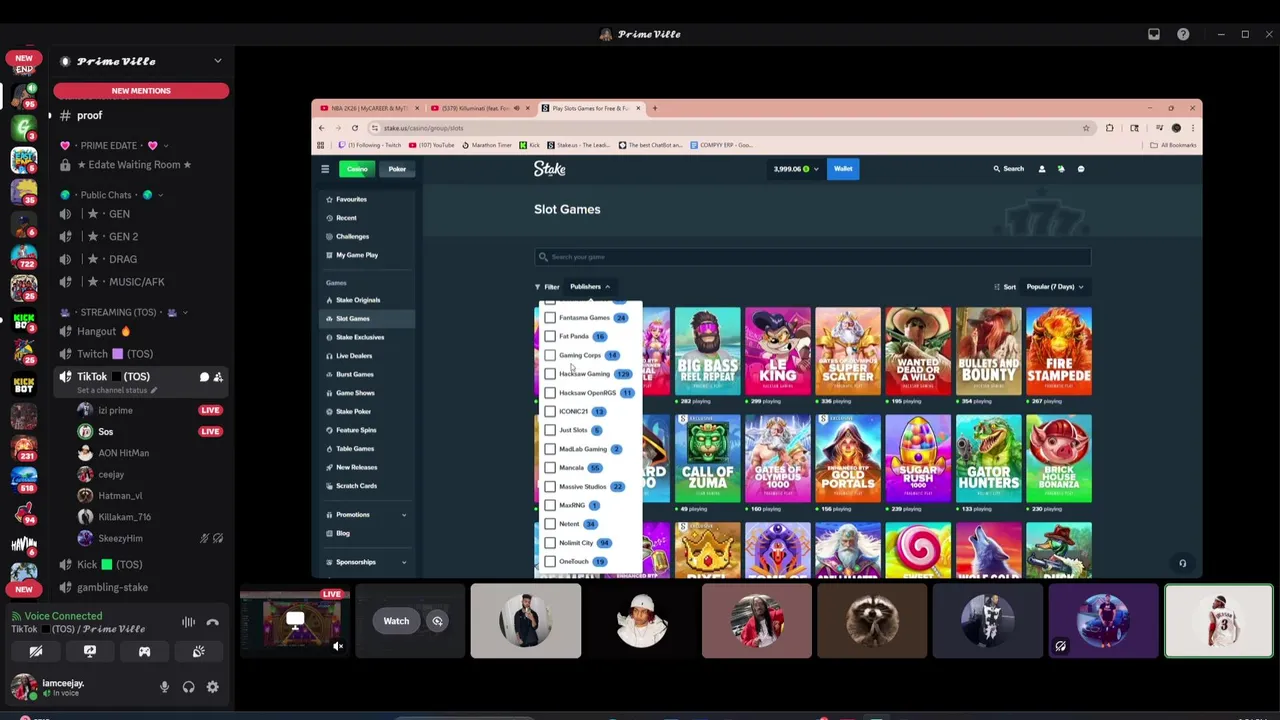Open Stake chat bubble icon
The image size is (1280, 720).
pyautogui.click(x=1081, y=169)
